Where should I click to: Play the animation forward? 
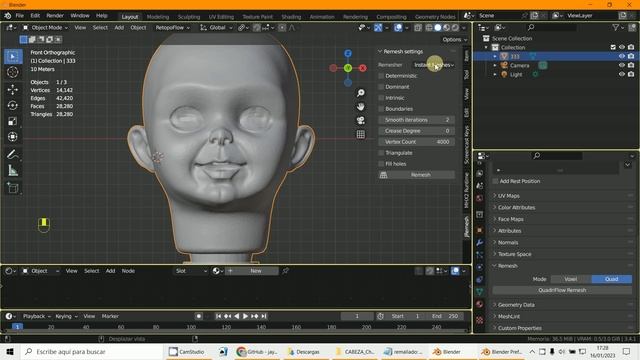pyautogui.click(x=245, y=316)
